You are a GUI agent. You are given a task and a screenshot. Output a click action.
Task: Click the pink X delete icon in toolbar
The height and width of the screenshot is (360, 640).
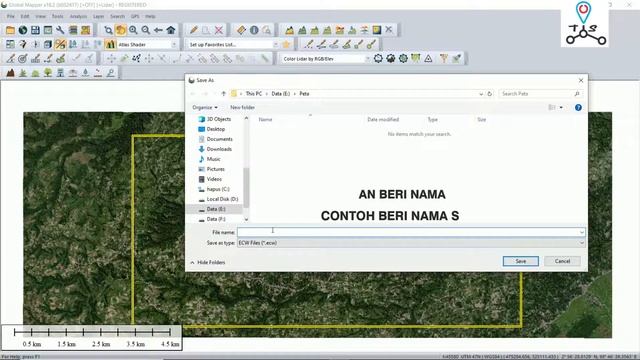[219, 30]
